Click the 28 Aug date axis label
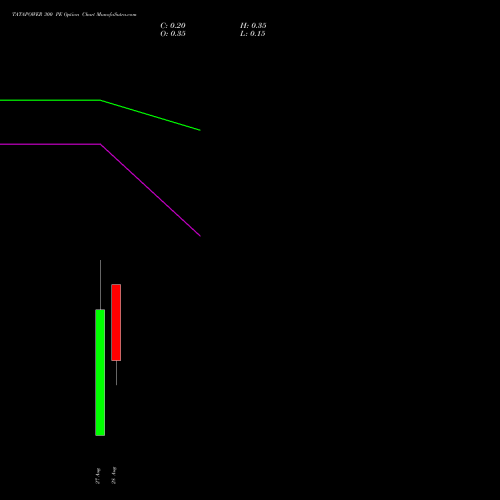 [x=114, y=475]
